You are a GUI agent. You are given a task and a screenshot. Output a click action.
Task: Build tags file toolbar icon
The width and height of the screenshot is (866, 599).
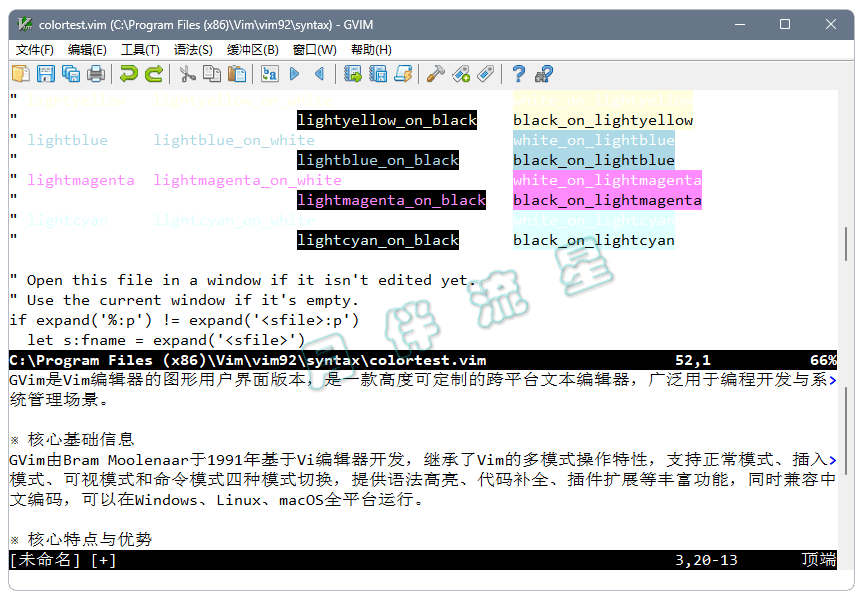pyautogui.click(x=461, y=73)
